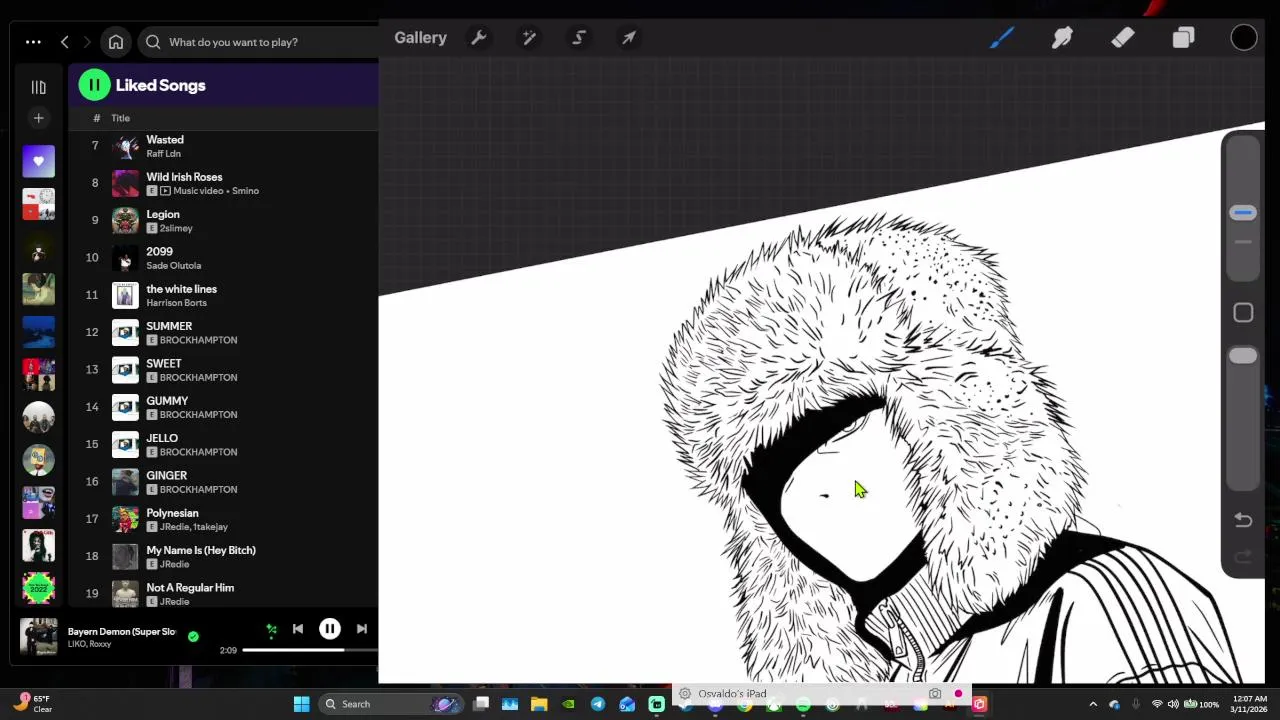
Task: Open Telegram from the taskbar
Action: click(598, 704)
